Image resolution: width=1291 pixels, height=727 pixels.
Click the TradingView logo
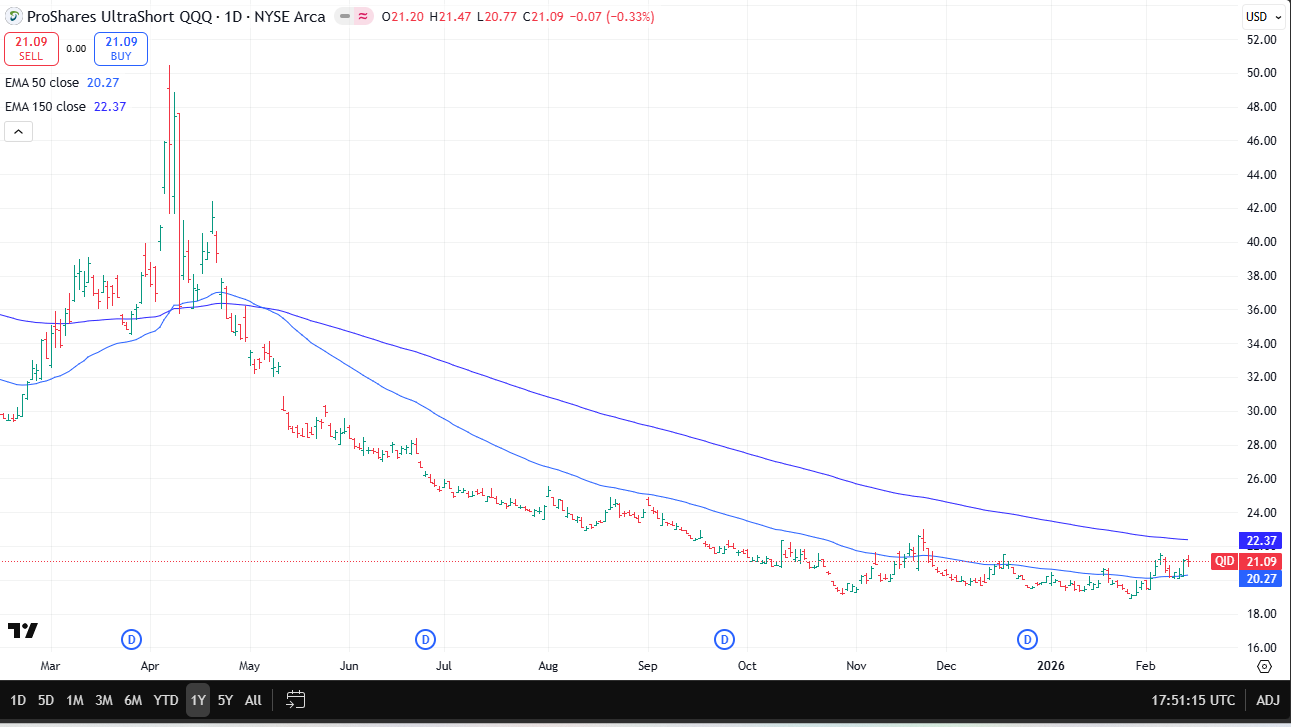(22, 630)
